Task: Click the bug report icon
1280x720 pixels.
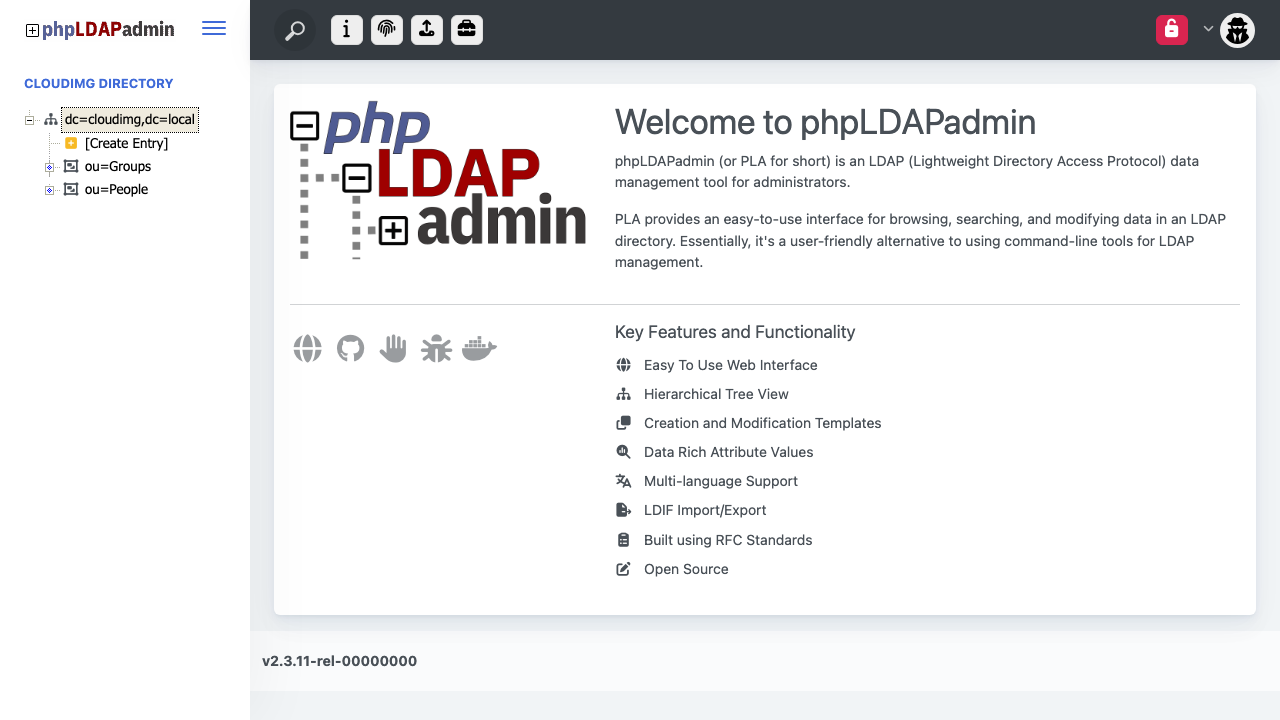Action: point(436,348)
